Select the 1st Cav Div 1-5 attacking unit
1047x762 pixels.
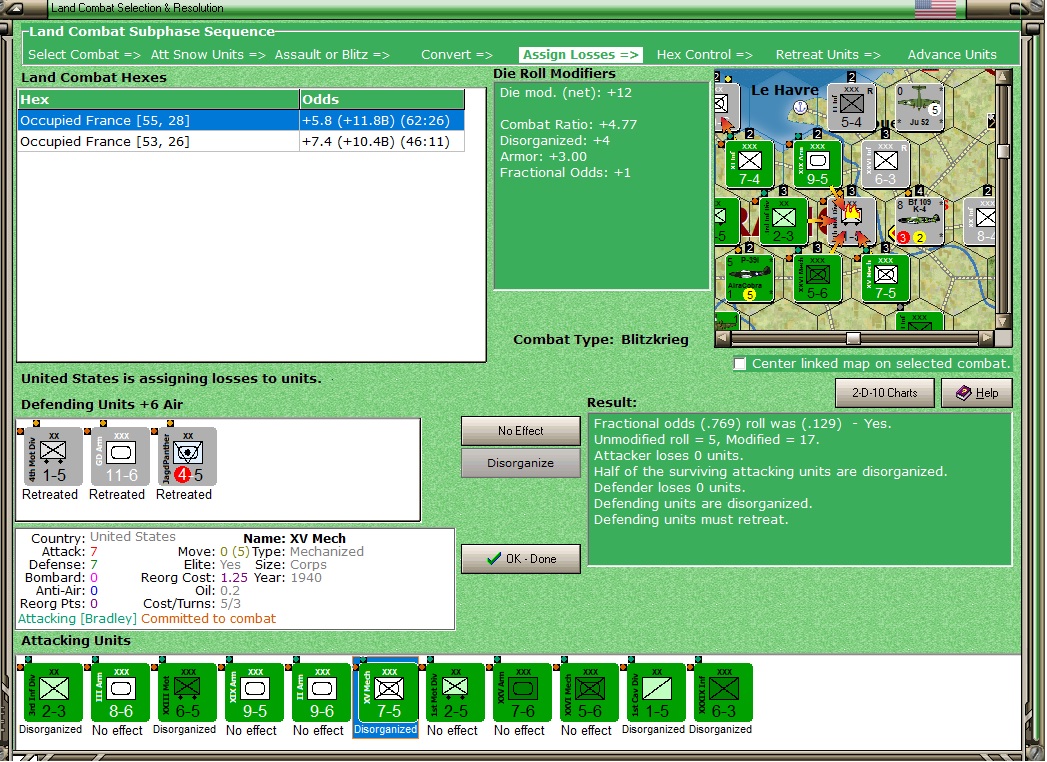tap(656, 693)
